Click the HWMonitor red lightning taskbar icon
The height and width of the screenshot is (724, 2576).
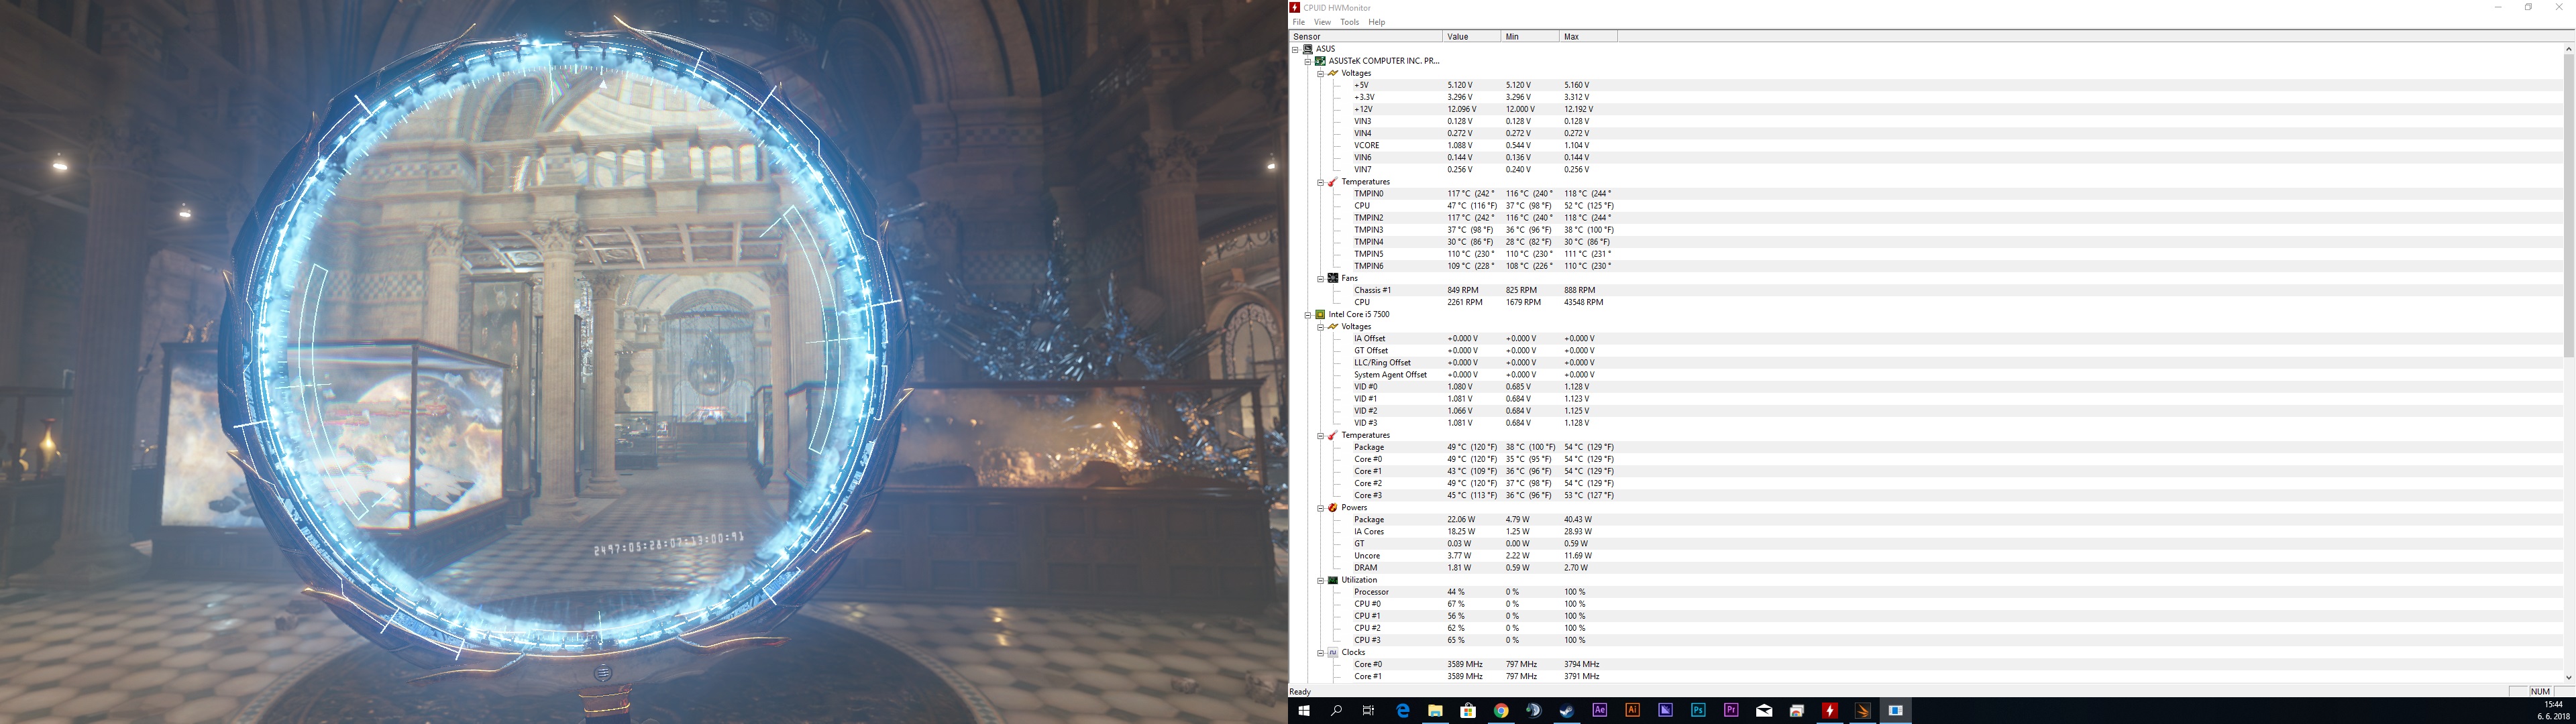[x=1829, y=710]
